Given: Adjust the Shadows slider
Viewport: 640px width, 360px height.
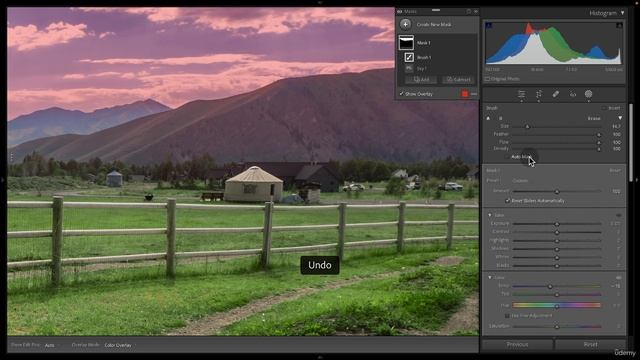Looking at the screenshot, I should pyautogui.click(x=556, y=249).
